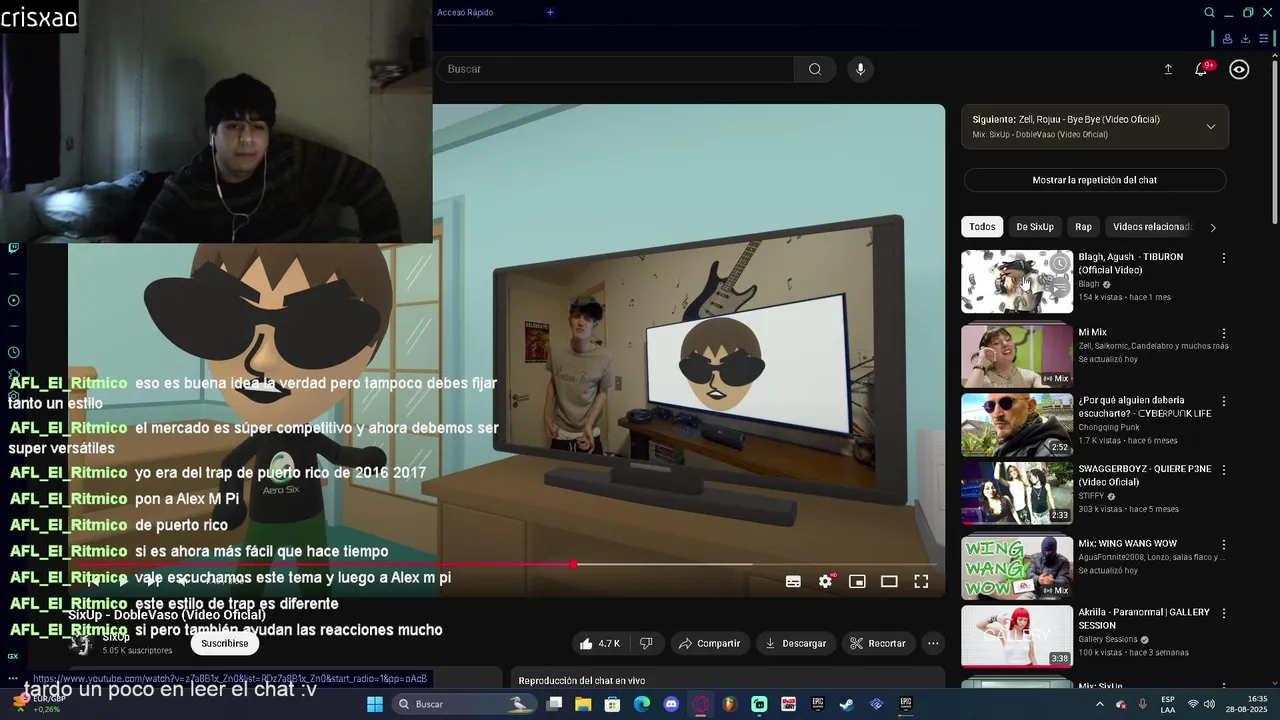Click the upload arrow icon in YouTube header

click(x=1168, y=69)
